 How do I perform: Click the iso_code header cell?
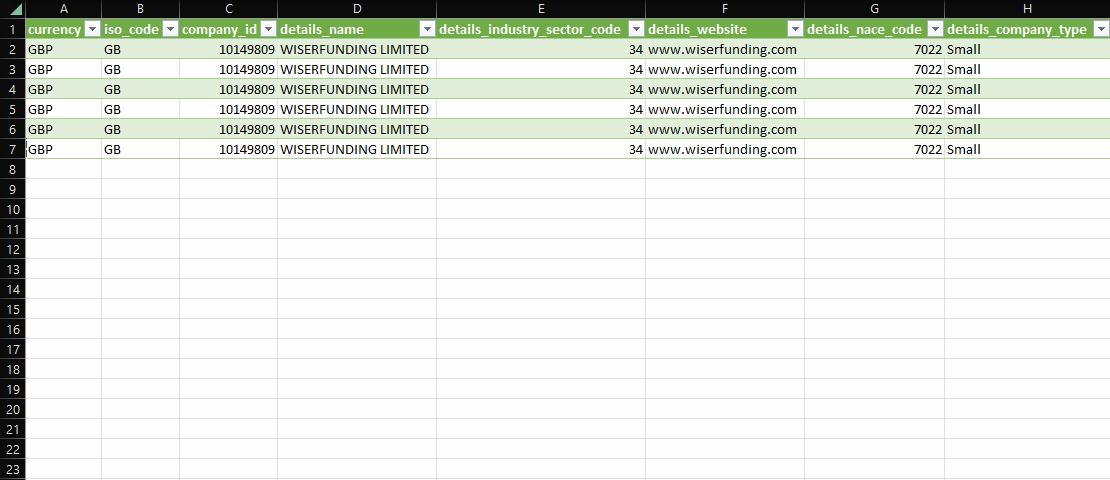tap(140, 30)
